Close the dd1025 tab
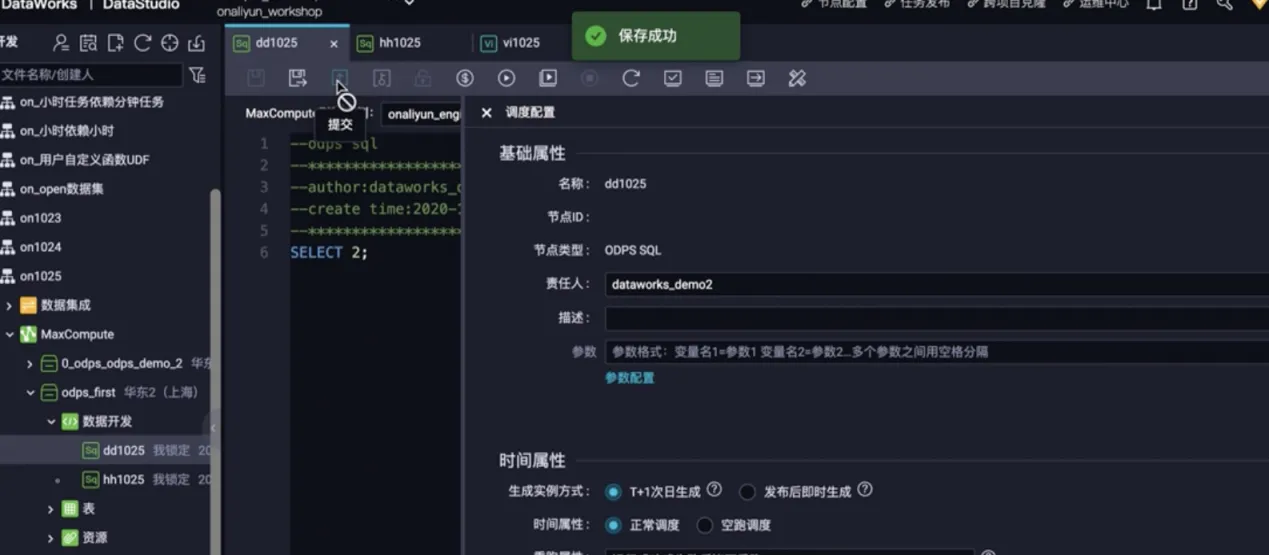 tap(334, 44)
